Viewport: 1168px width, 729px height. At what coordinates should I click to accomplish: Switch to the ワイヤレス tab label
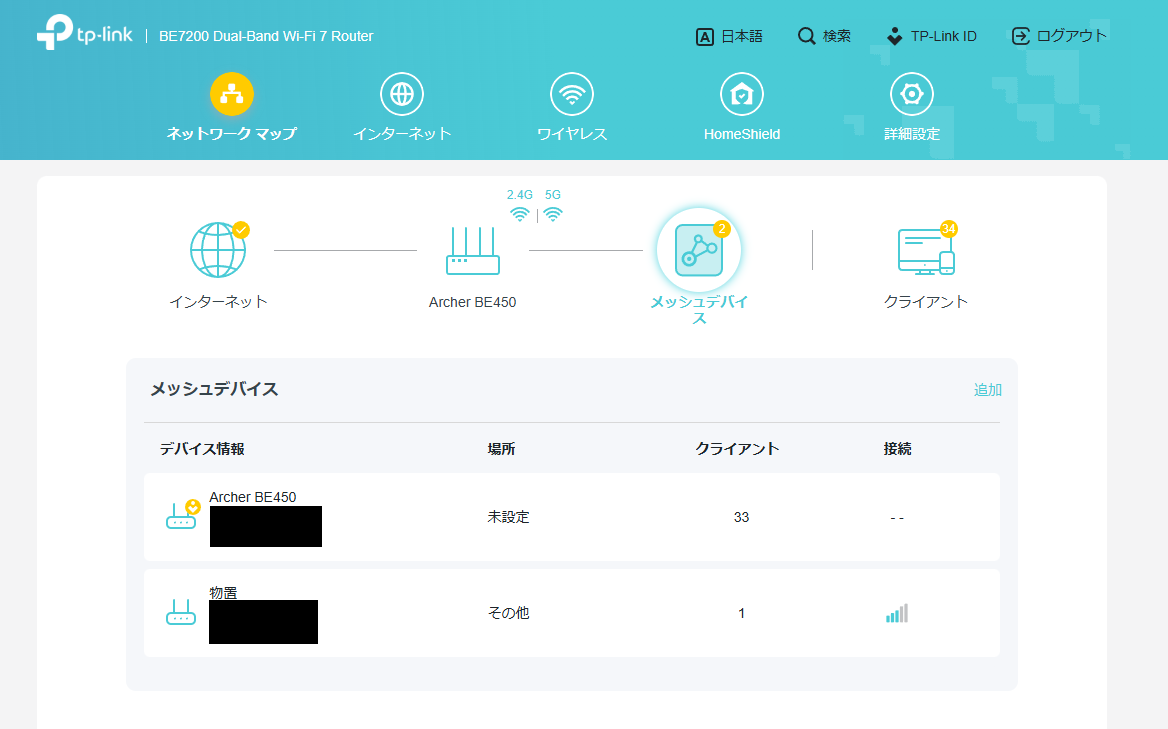572,134
